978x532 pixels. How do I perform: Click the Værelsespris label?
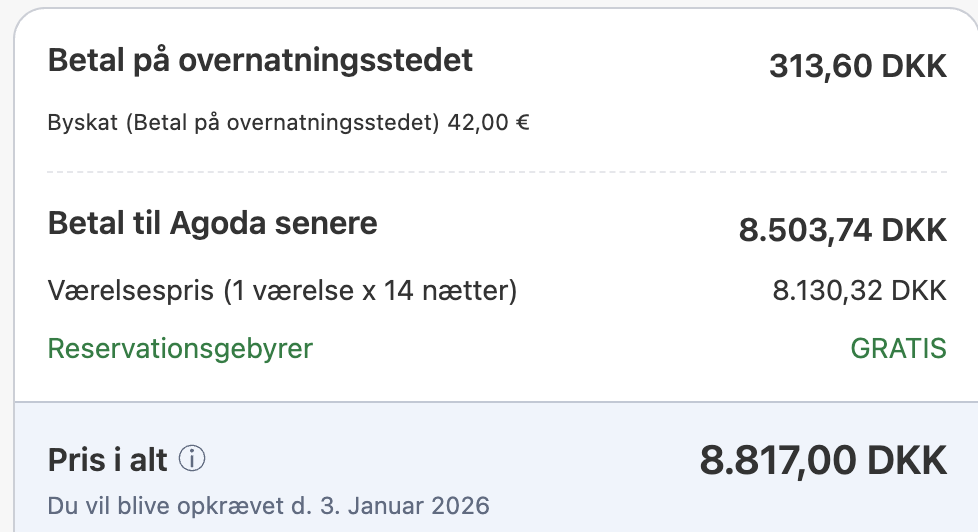click(130, 291)
